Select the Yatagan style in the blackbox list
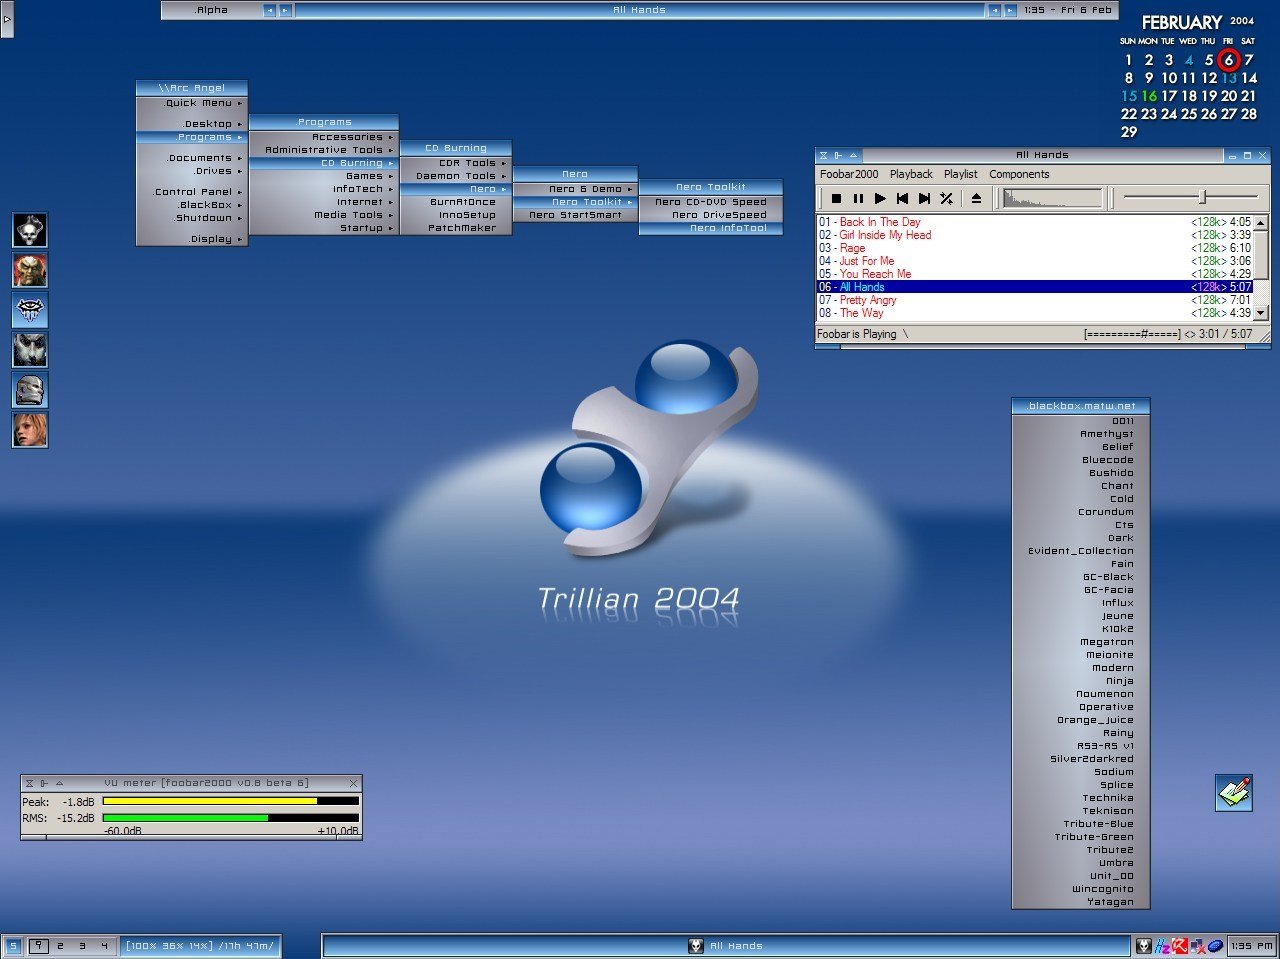This screenshot has height=959, width=1280. click(x=1081, y=902)
